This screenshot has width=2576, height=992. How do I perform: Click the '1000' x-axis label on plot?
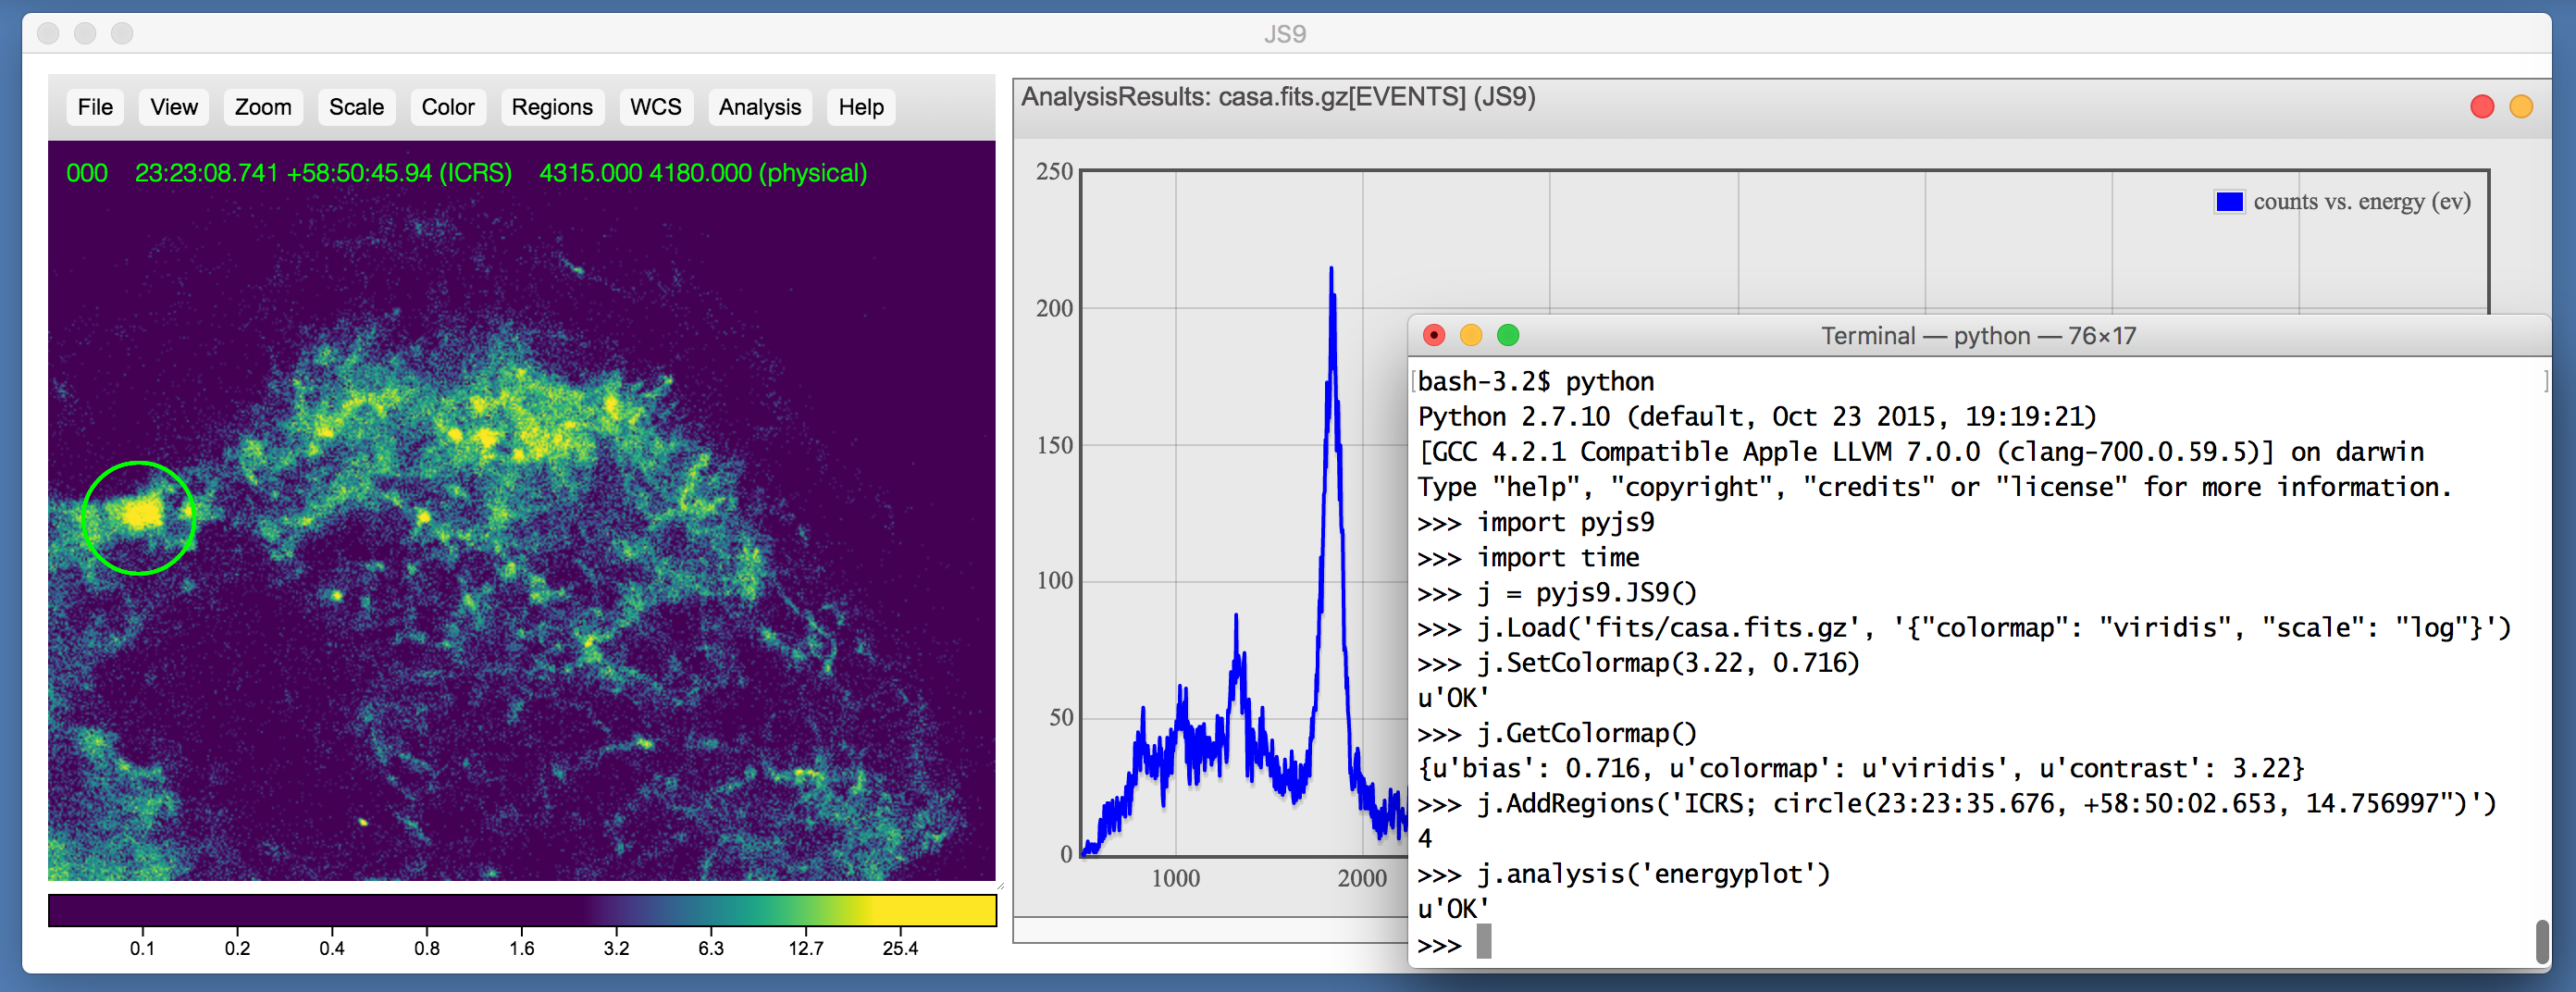(1175, 879)
